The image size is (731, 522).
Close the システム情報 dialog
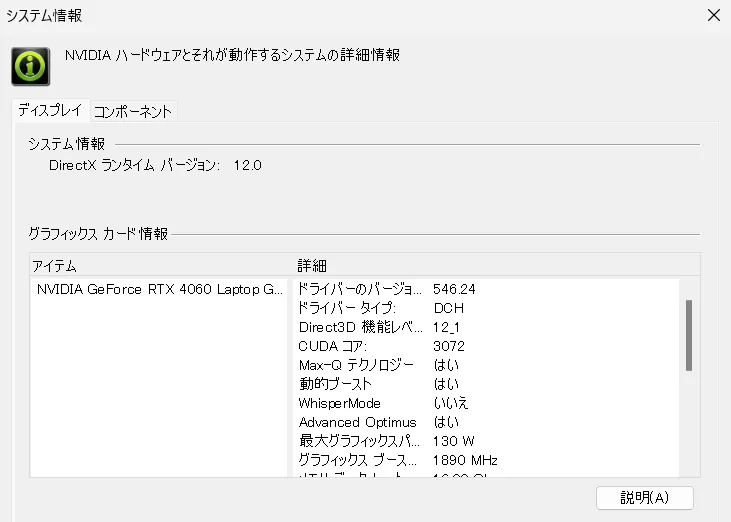(714, 15)
